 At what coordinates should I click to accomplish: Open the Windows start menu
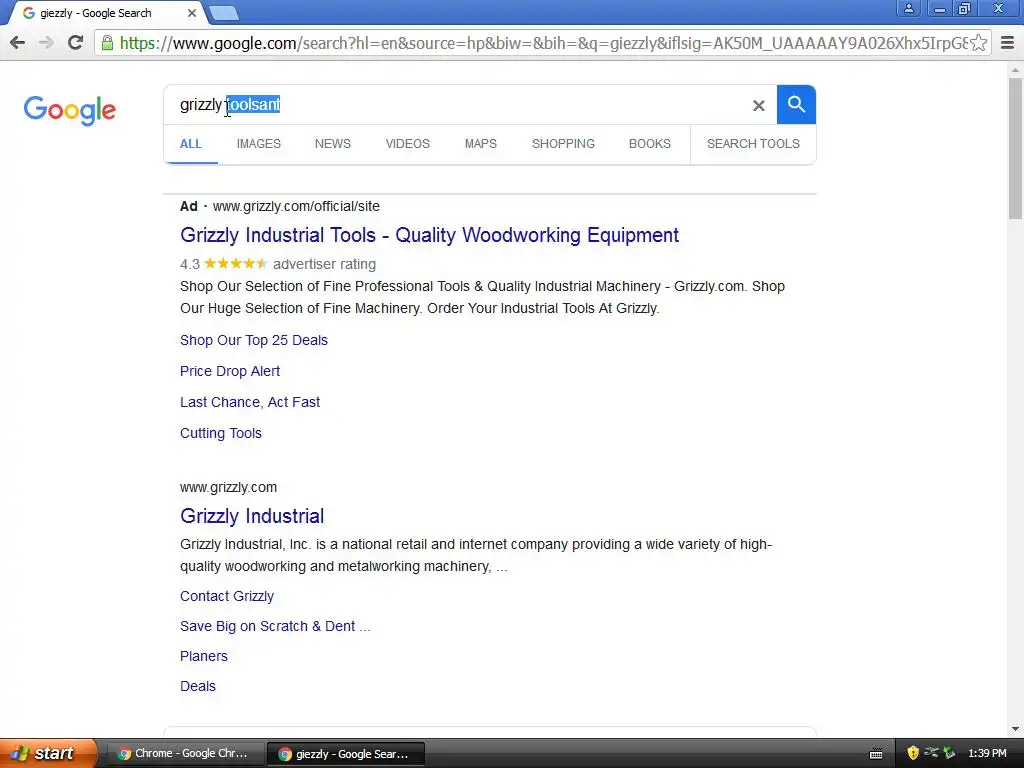tap(48, 753)
